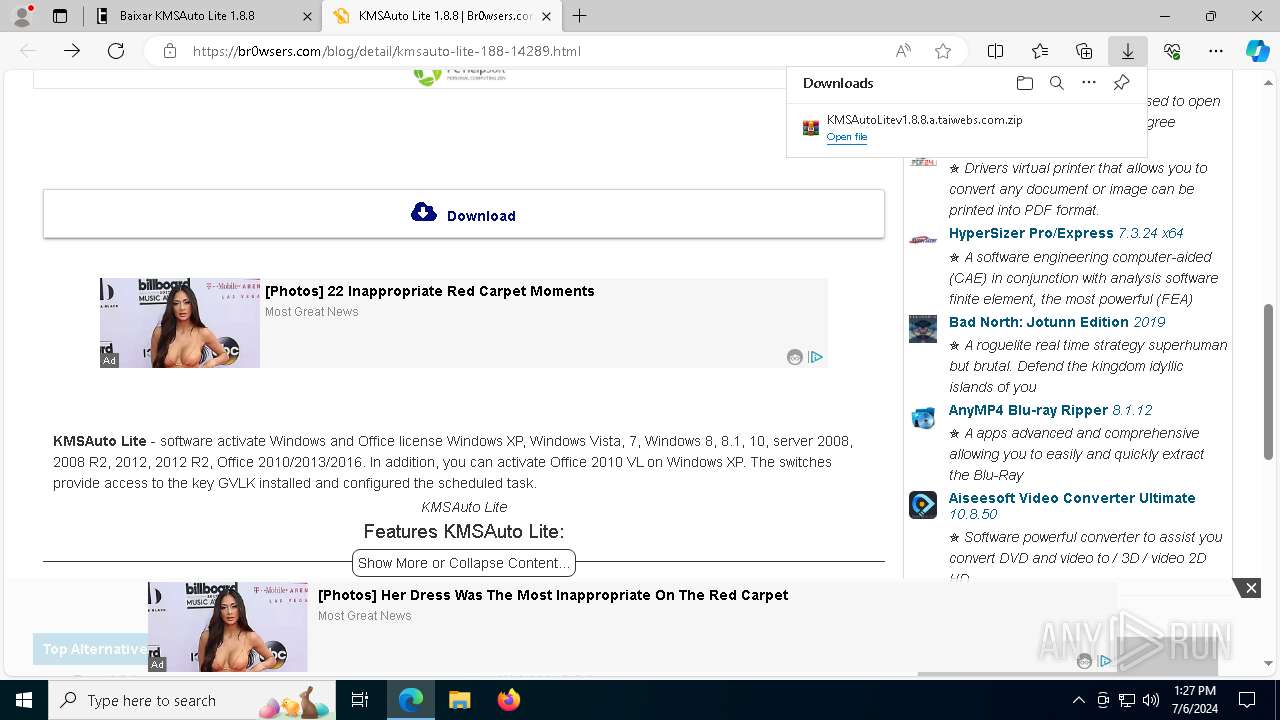Click Her Dress Was Most Inappropriate ad headline
Screen dimensions: 1280x720
tap(553, 595)
